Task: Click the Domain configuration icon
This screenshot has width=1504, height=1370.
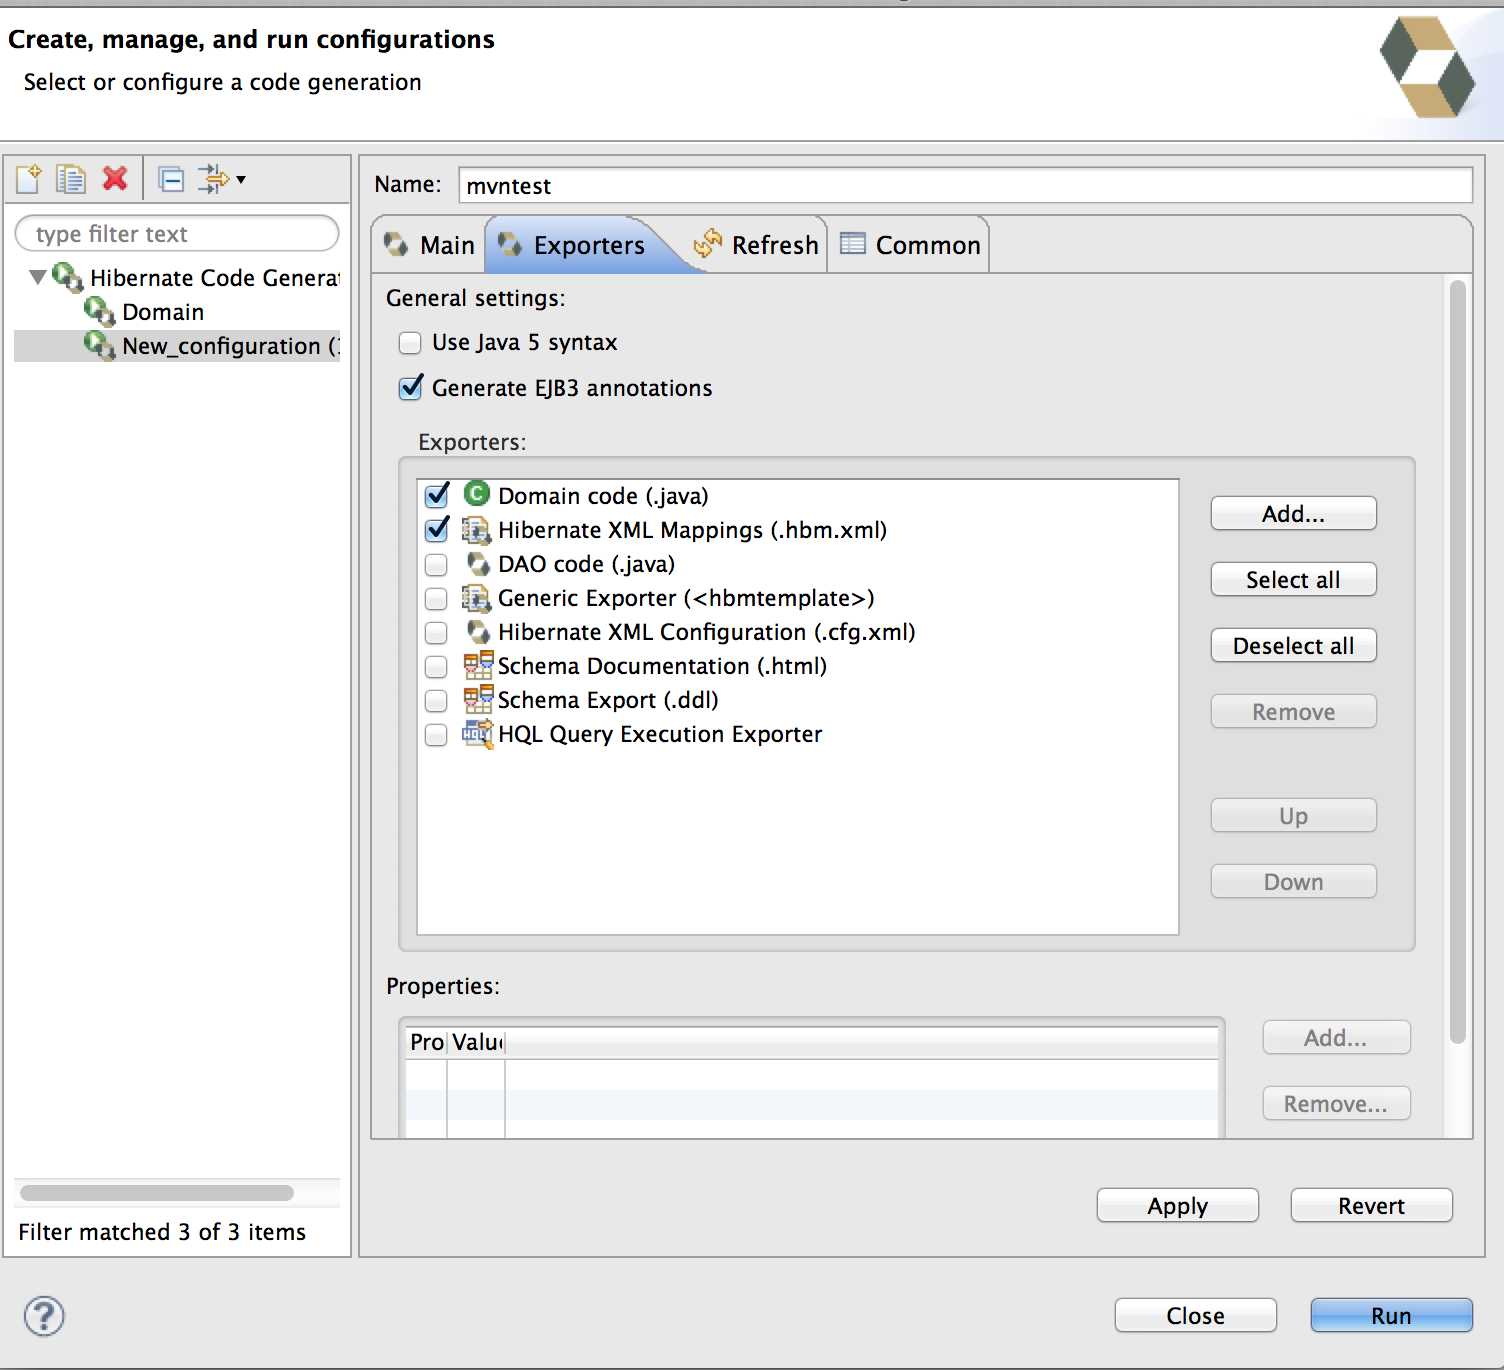Action: click(100, 311)
